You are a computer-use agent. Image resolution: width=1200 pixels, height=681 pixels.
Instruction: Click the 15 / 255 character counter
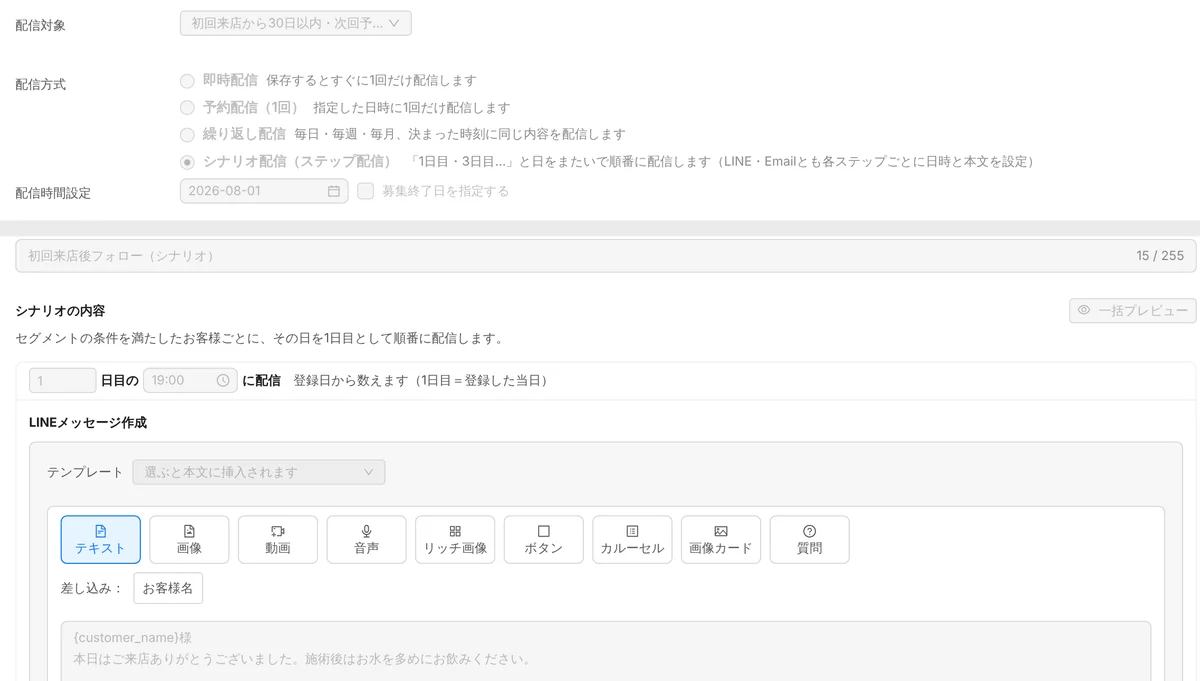(x=1160, y=256)
